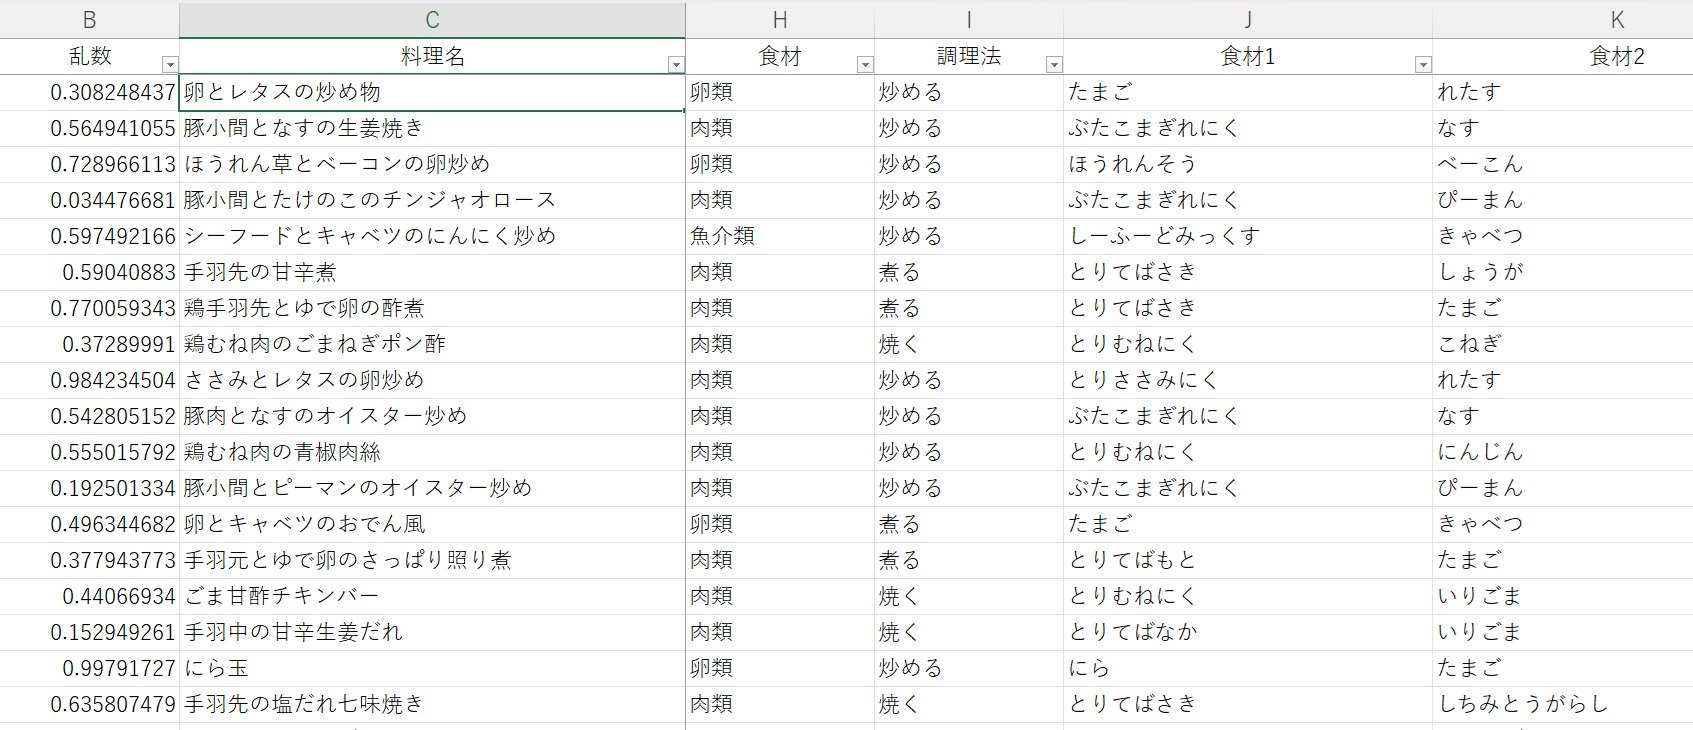The image size is (1693, 730).
Task: Open the 乱数 column filter dropdown
Action: [170, 65]
